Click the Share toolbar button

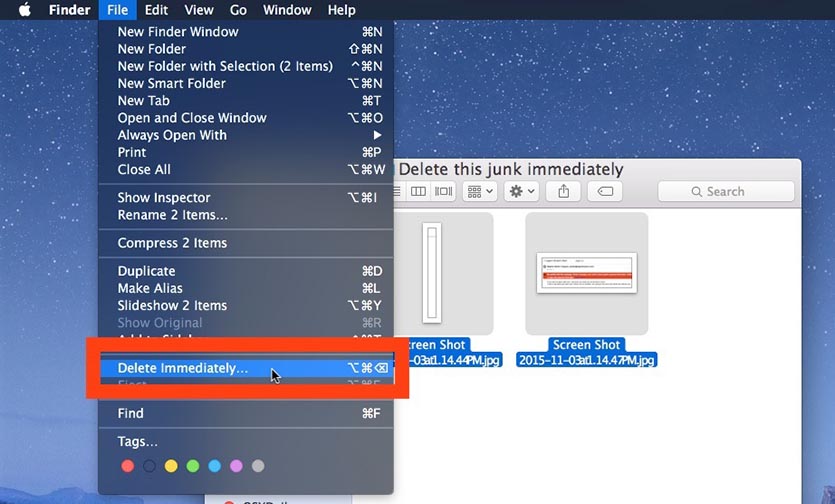(x=563, y=191)
